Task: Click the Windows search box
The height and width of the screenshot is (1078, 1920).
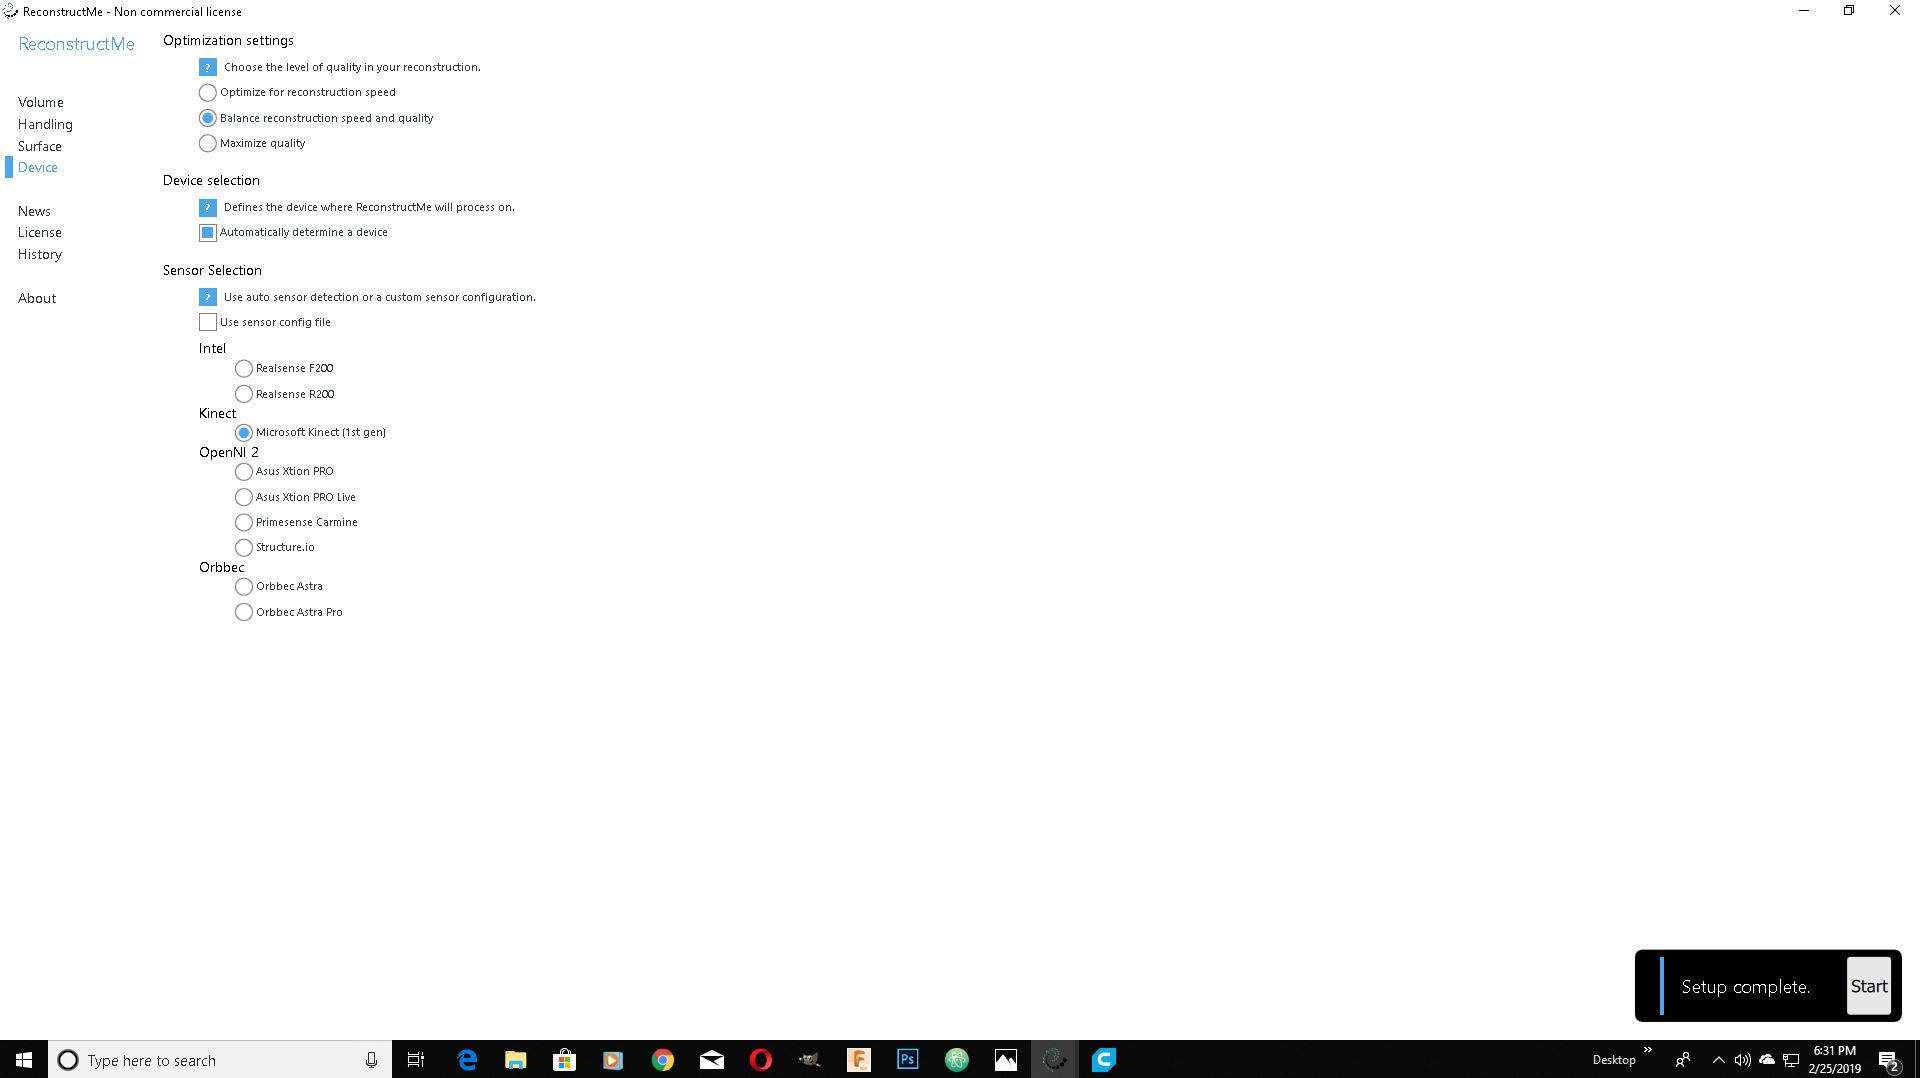Action: pos(220,1060)
